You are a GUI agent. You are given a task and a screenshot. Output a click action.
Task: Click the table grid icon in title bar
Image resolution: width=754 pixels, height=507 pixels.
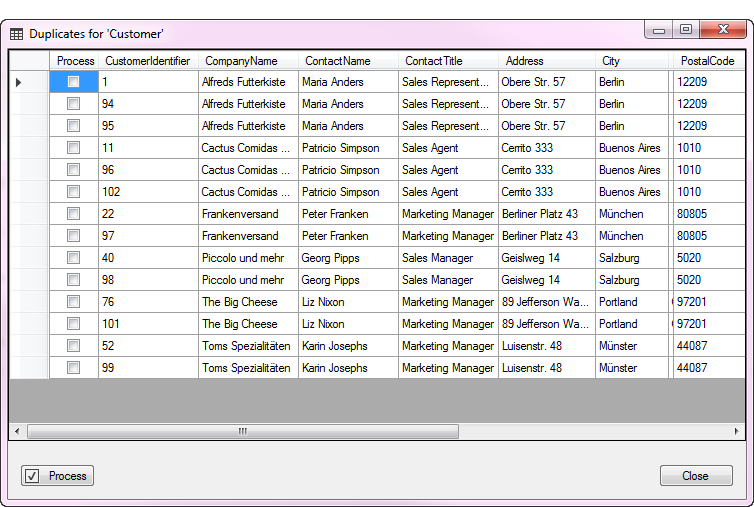16,34
